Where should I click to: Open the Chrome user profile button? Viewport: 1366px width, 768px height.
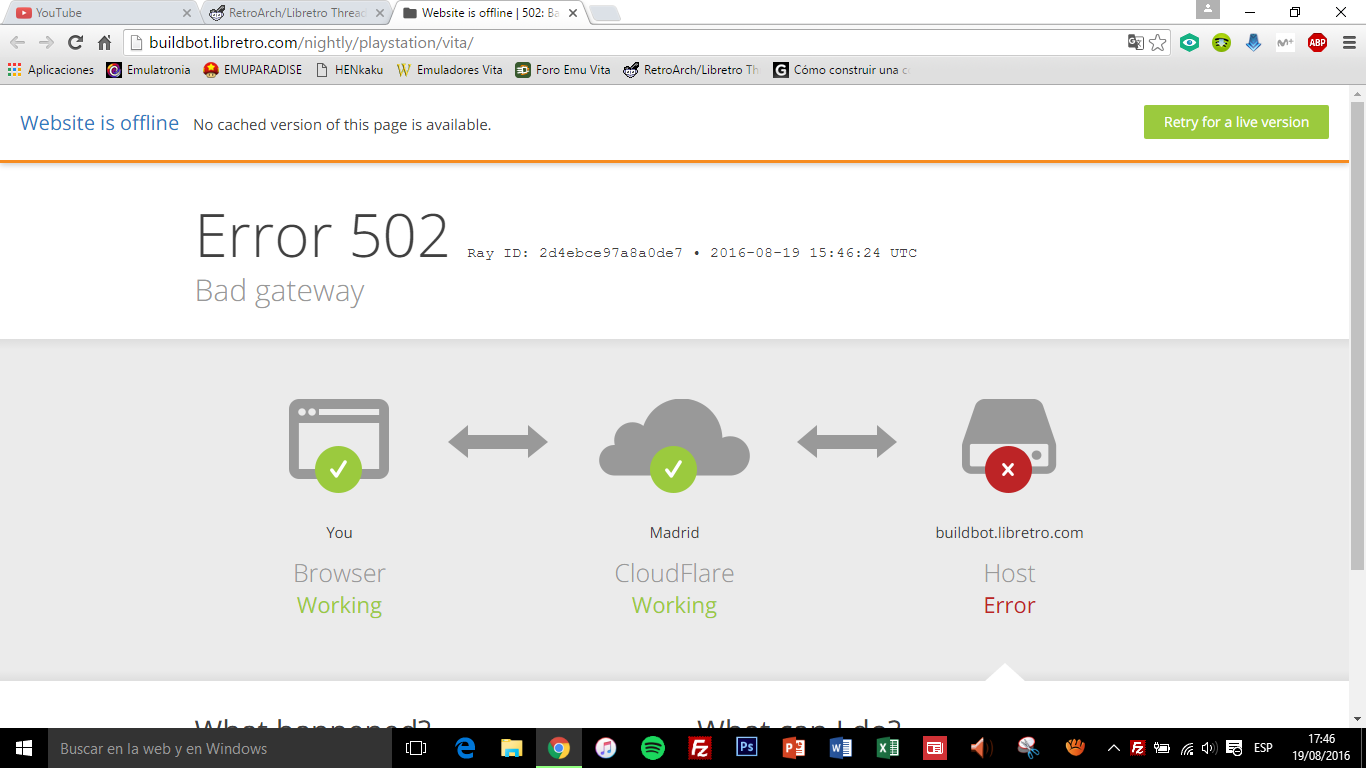click(1208, 10)
